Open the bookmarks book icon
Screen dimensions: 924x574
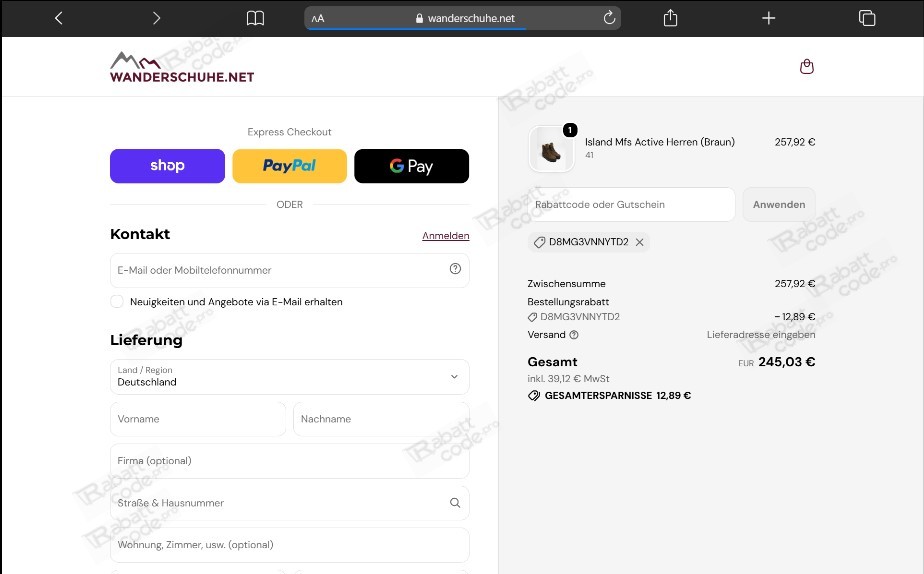point(255,18)
